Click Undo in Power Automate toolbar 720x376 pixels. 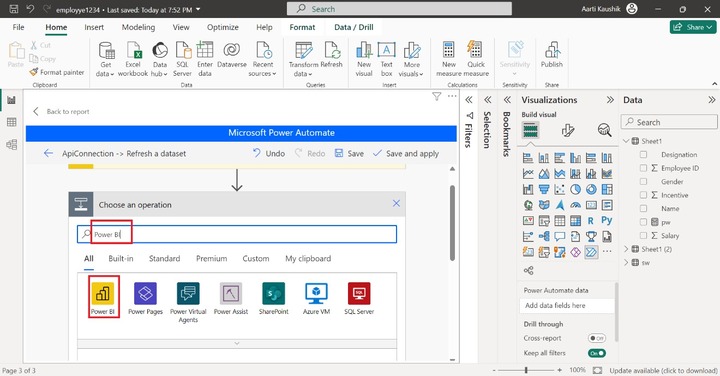(269, 153)
